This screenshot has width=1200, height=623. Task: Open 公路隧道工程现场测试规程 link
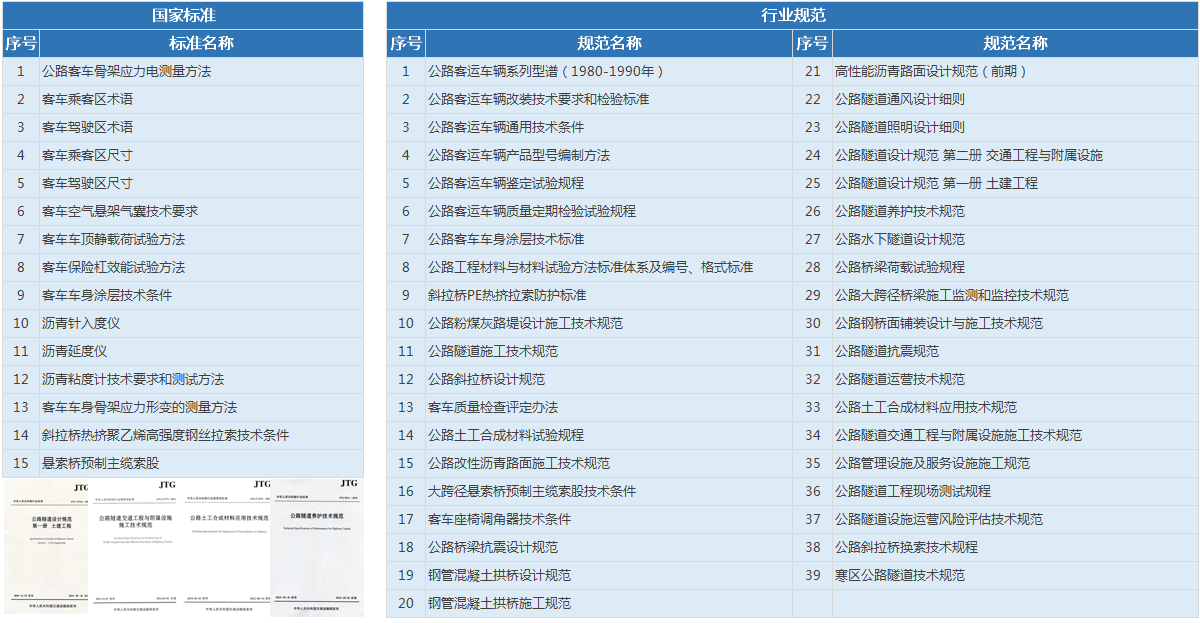(x=912, y=491)
